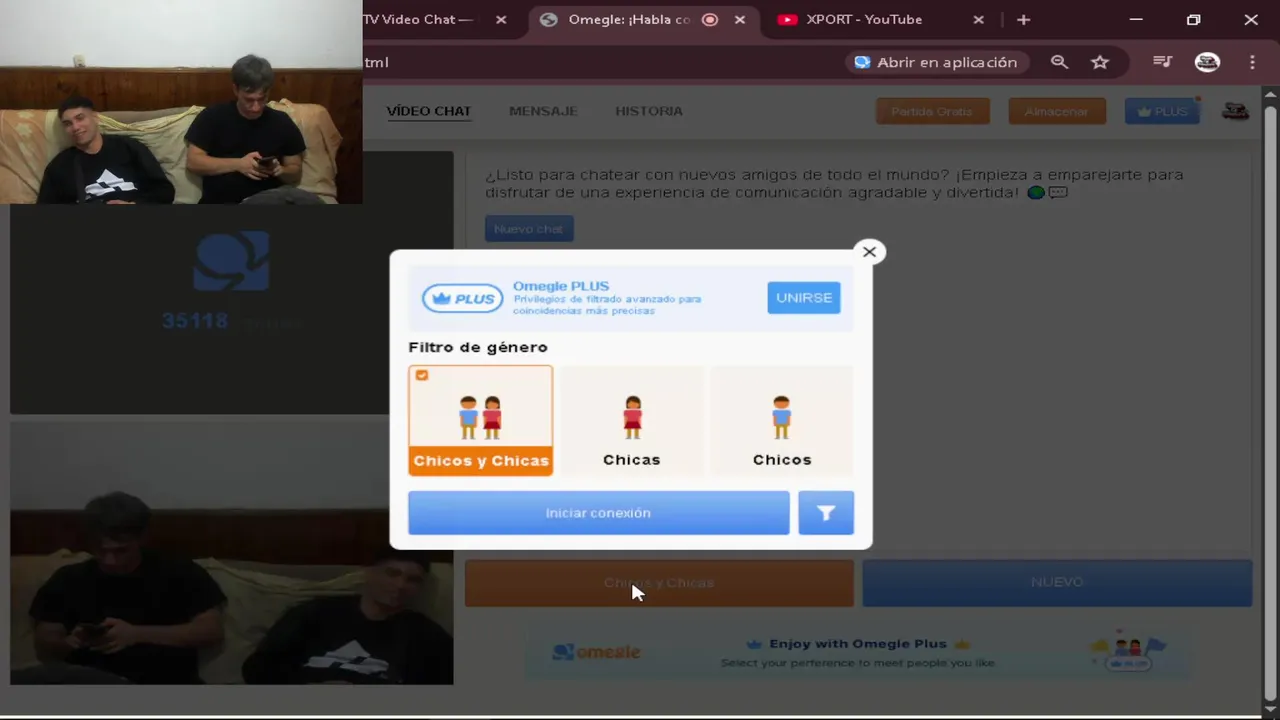Click the recording indicator on the Omegle tab

point(710,19)
